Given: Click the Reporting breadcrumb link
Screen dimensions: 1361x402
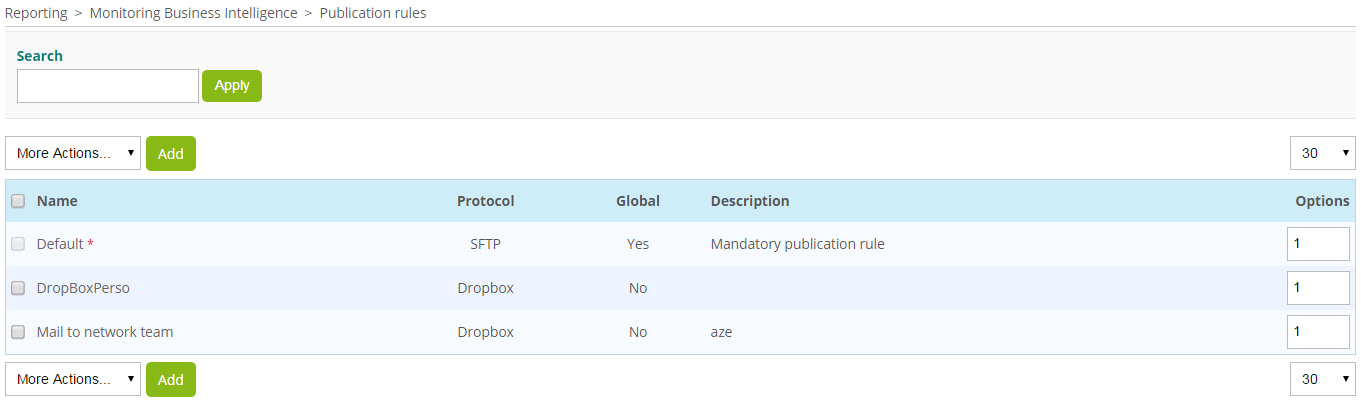Looking at the screenshot, I should 36,13.
